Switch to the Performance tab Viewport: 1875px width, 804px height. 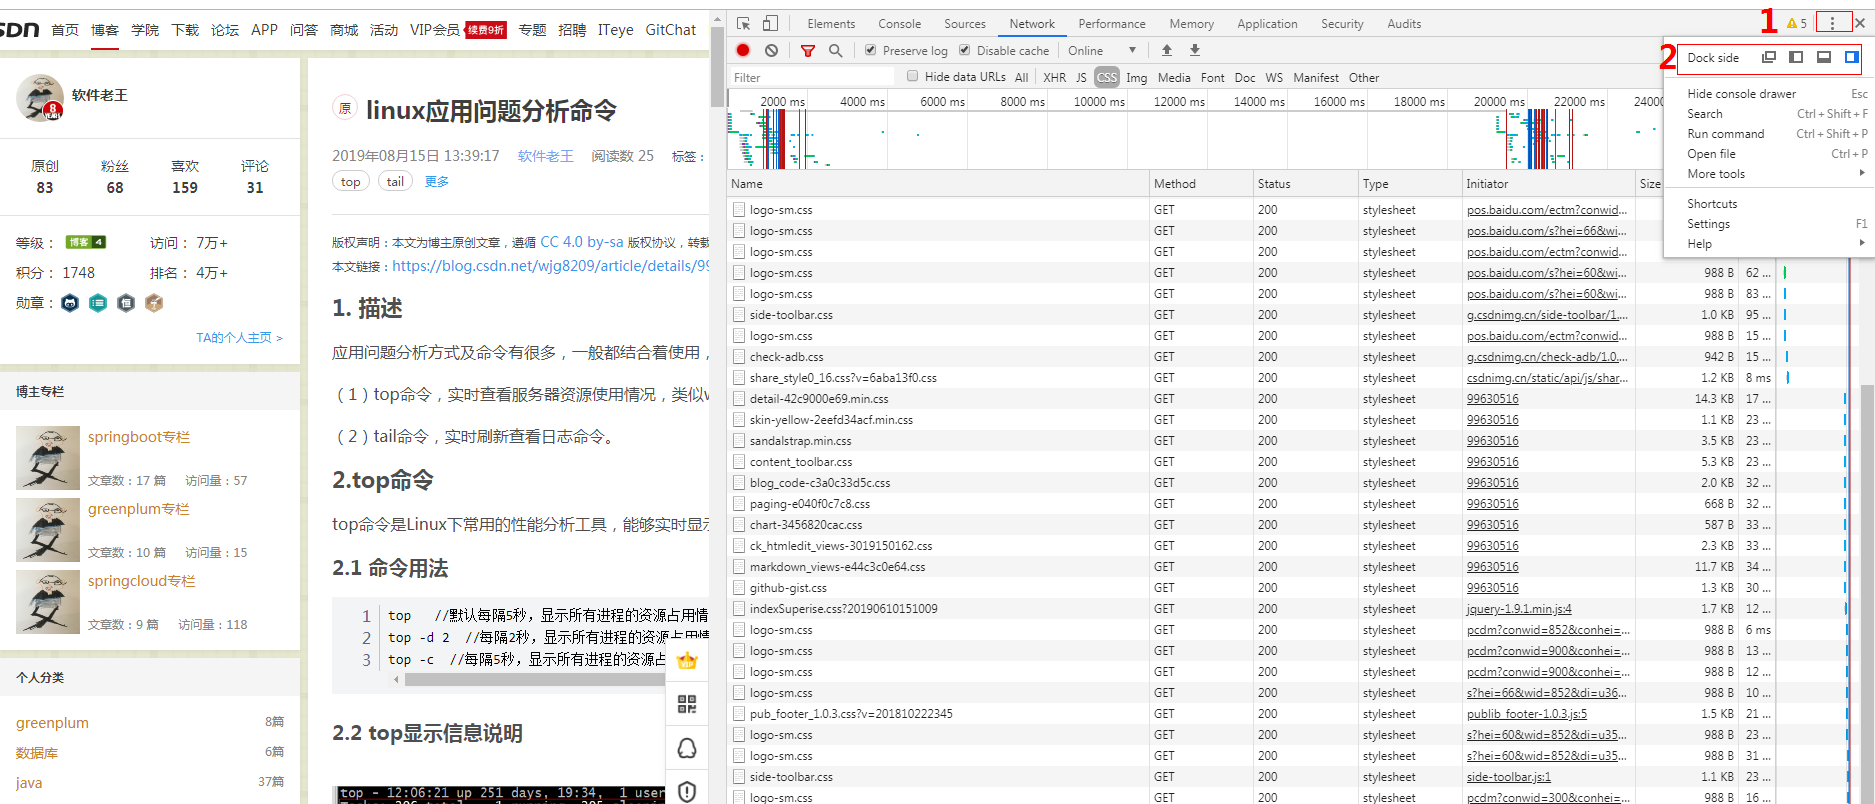pyautogui.click(x=1112, y=24)
